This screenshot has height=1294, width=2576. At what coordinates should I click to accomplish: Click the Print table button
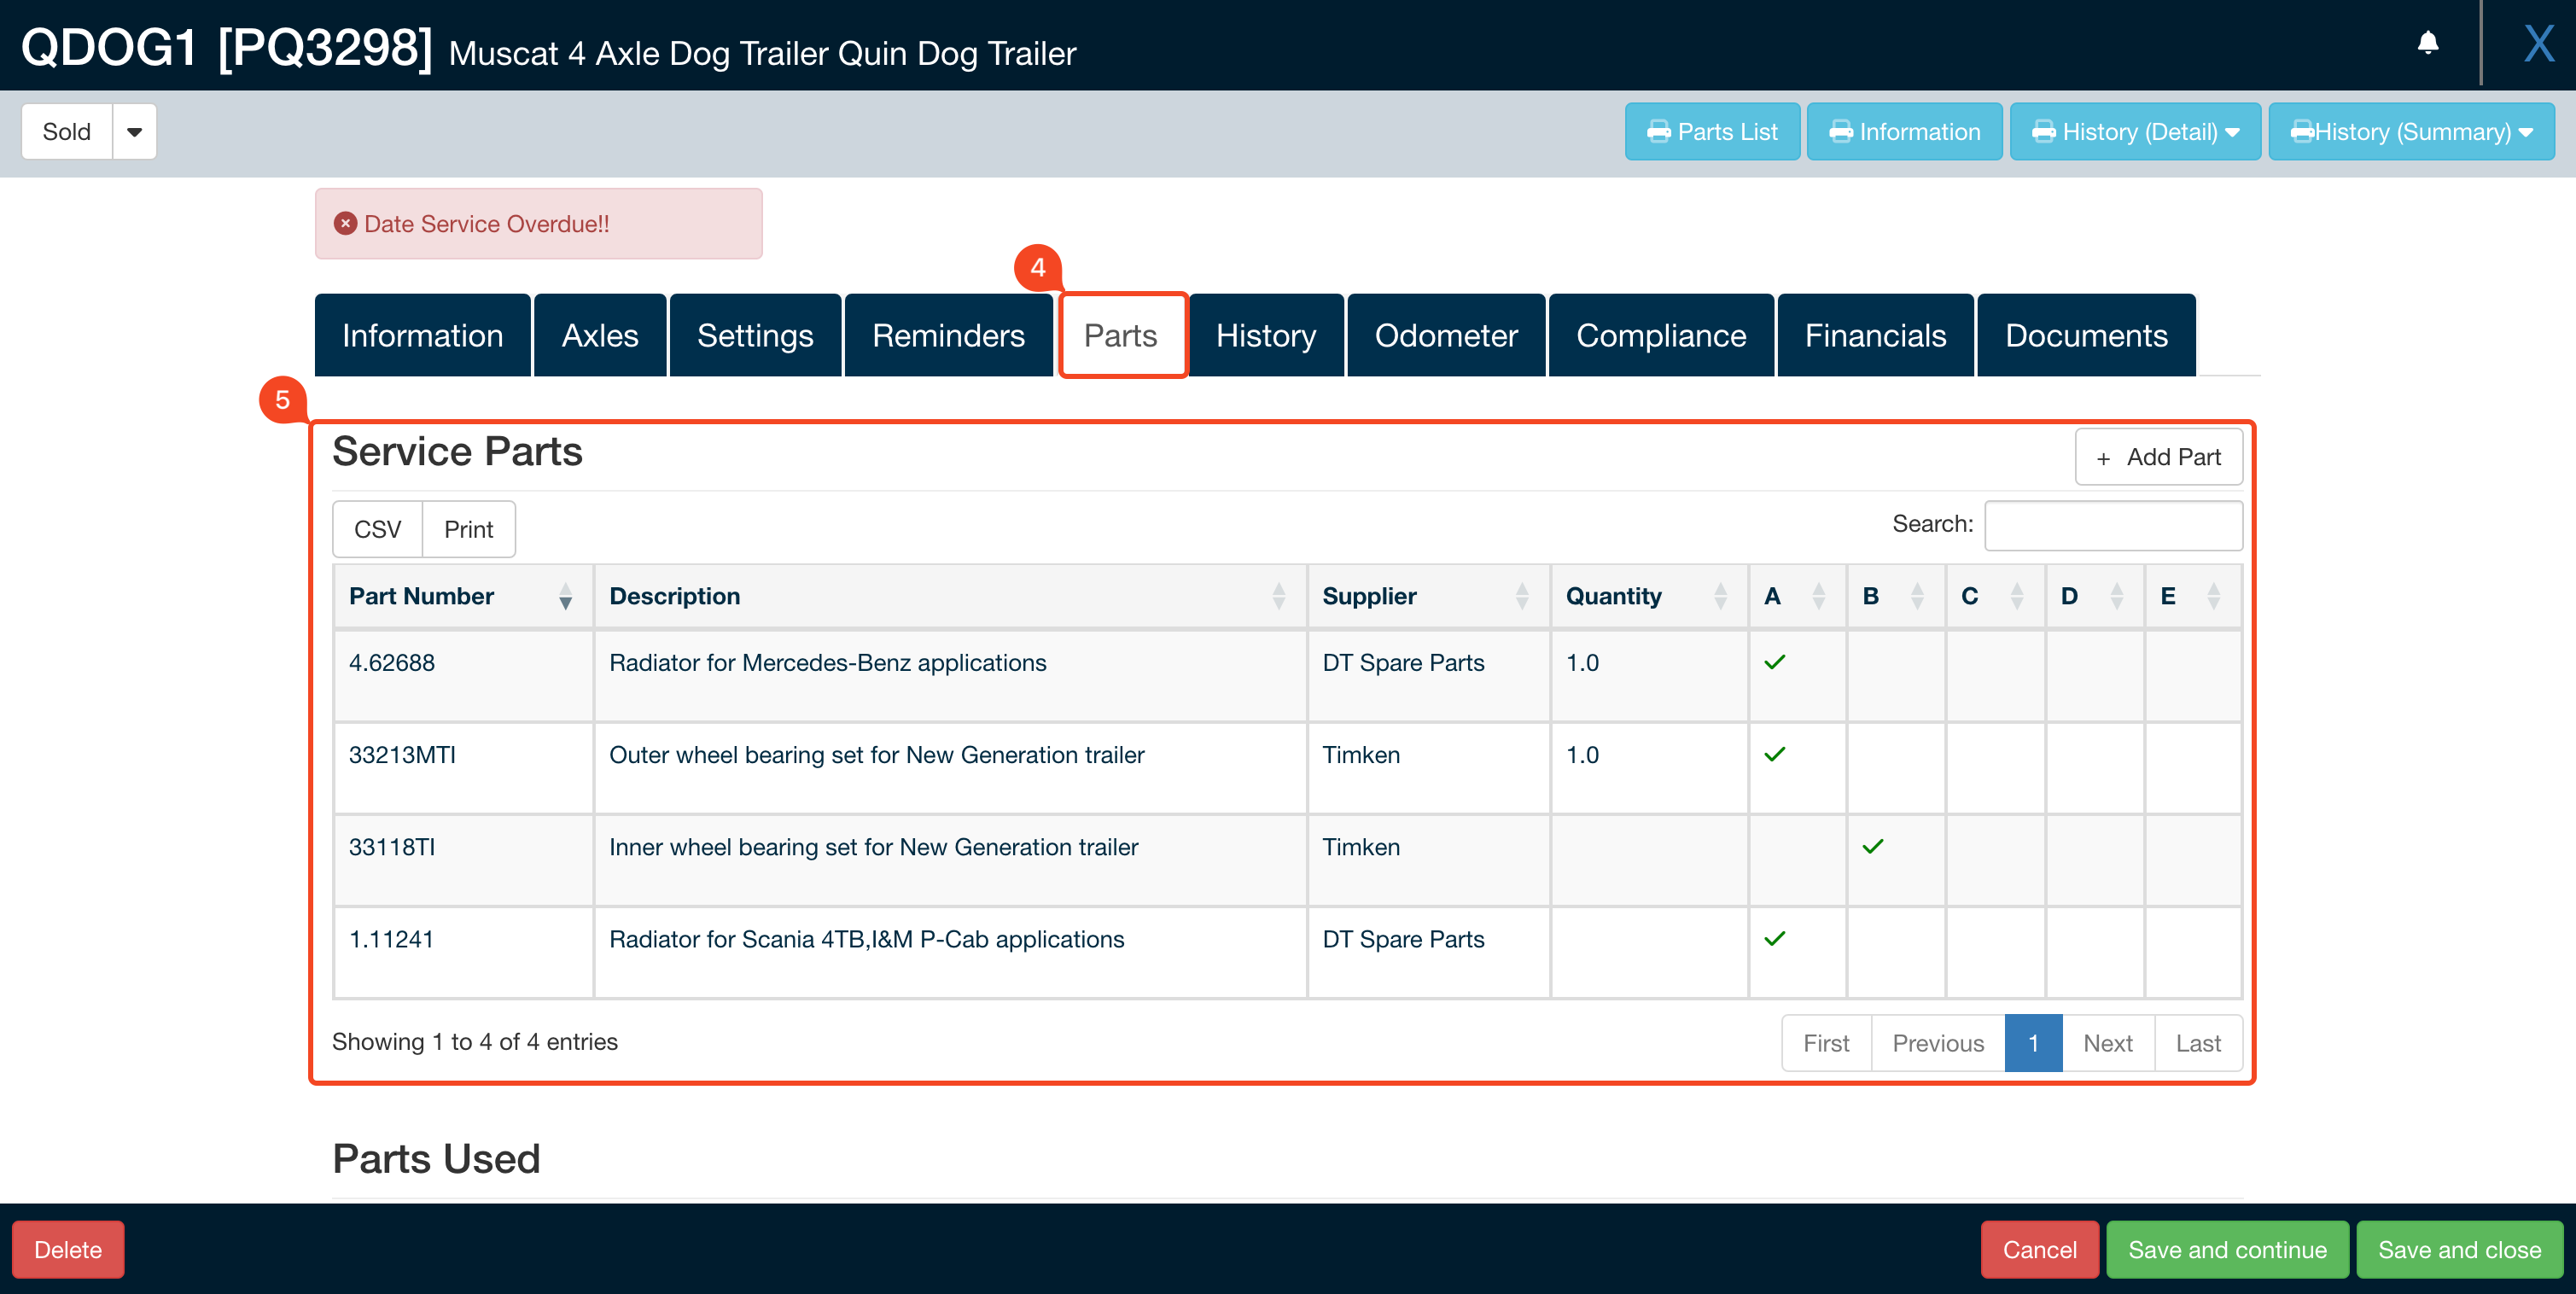click(468, 529)
